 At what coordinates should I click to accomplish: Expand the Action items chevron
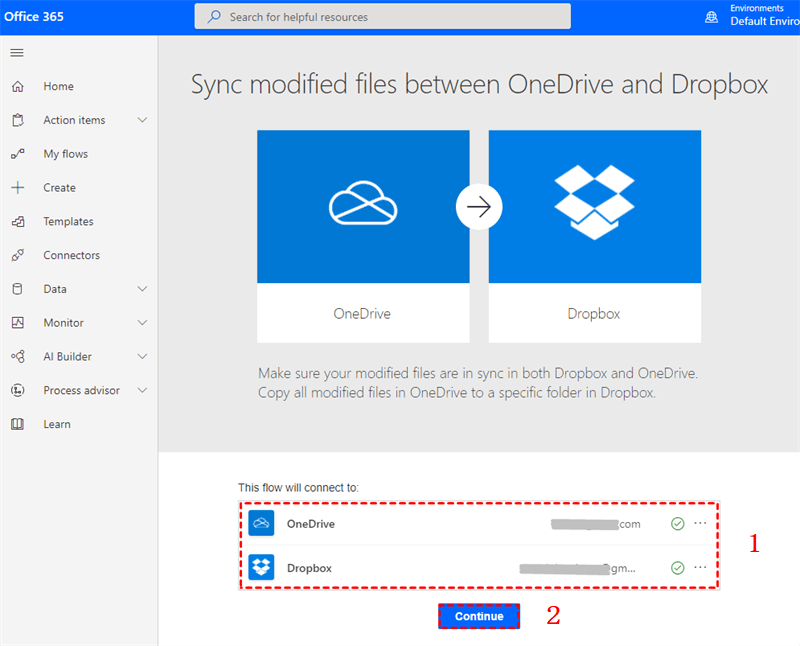click(142, 120)
